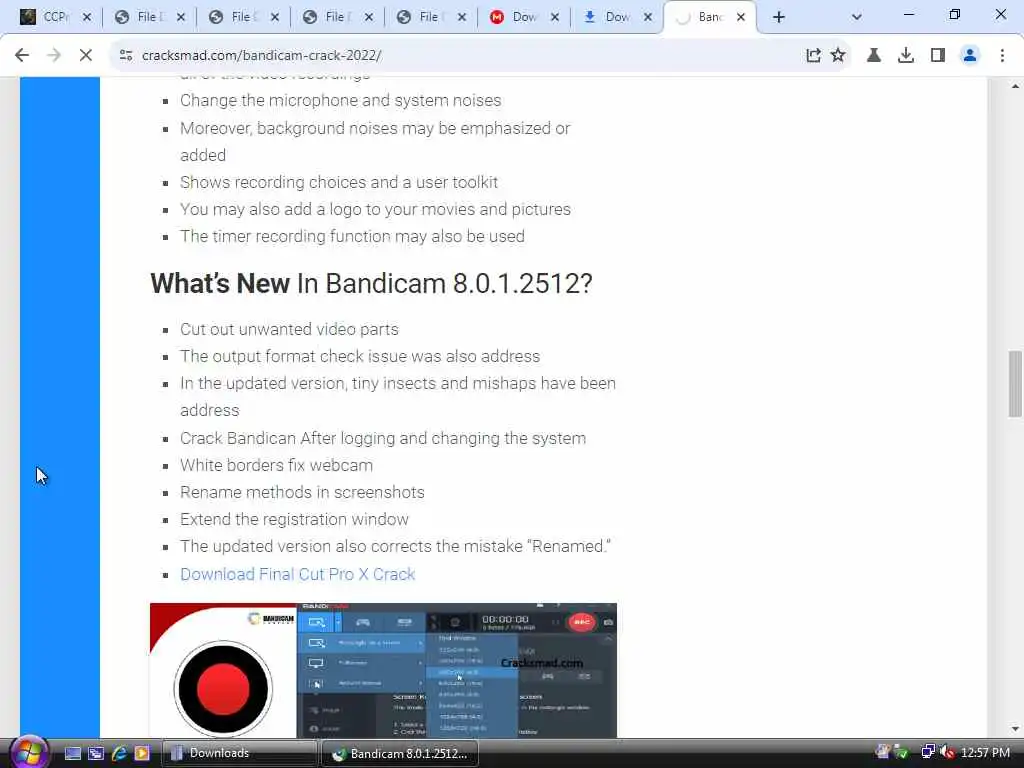The width and height of the screenshot is (1024, 768).
Task: Open the Chrome profile avatar
Action: click(x=970, y=56)
